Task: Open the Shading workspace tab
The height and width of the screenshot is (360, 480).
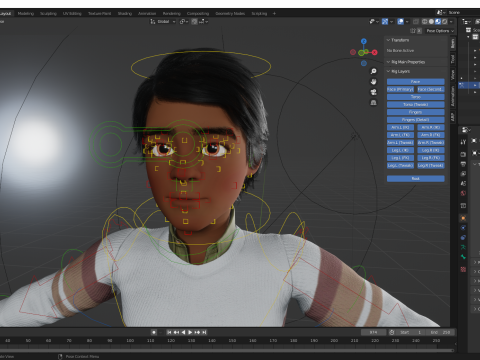Action: [125, 14]
